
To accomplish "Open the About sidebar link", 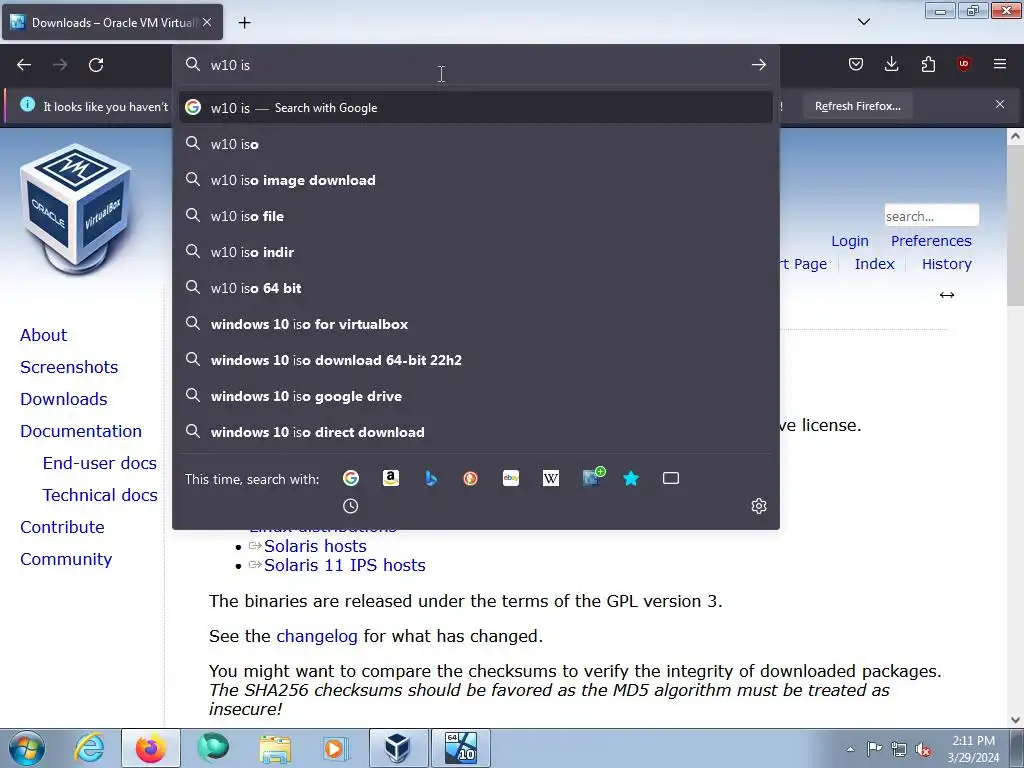I will 43,335.
